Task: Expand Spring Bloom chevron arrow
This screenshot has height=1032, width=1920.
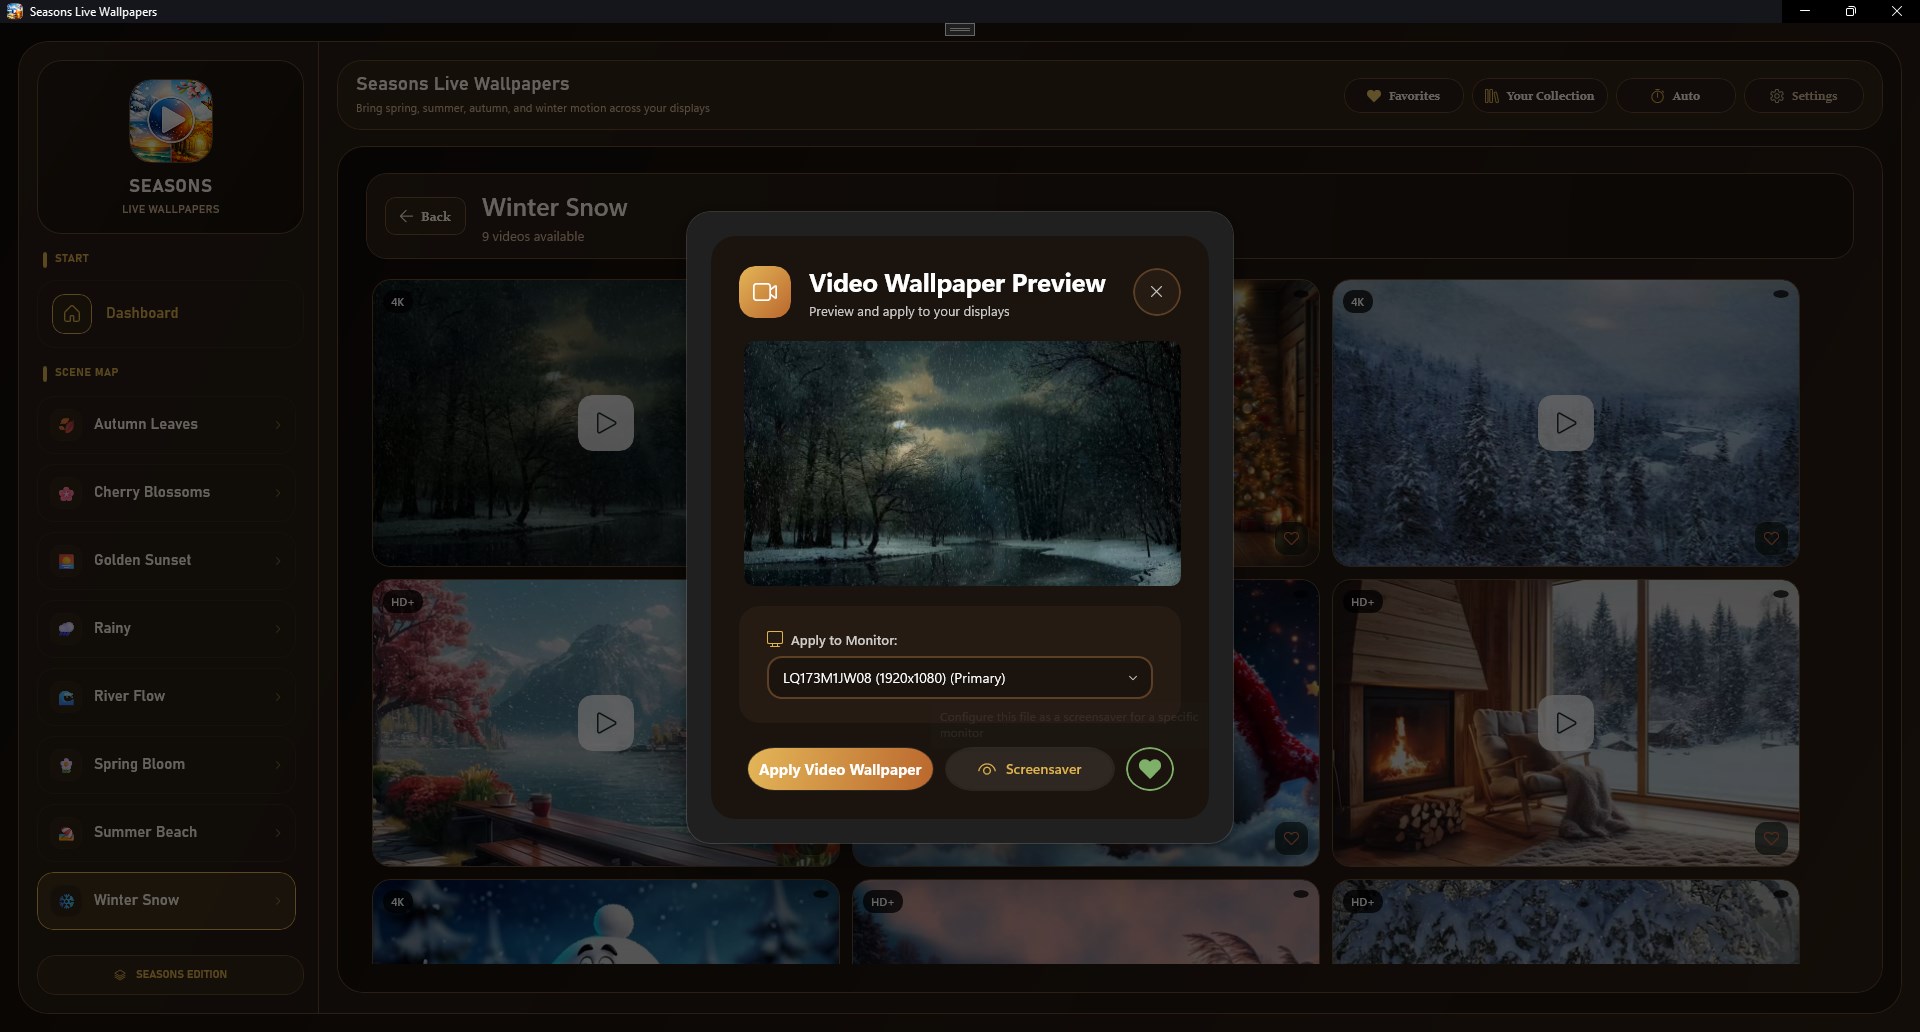Action: click(278, 765)
